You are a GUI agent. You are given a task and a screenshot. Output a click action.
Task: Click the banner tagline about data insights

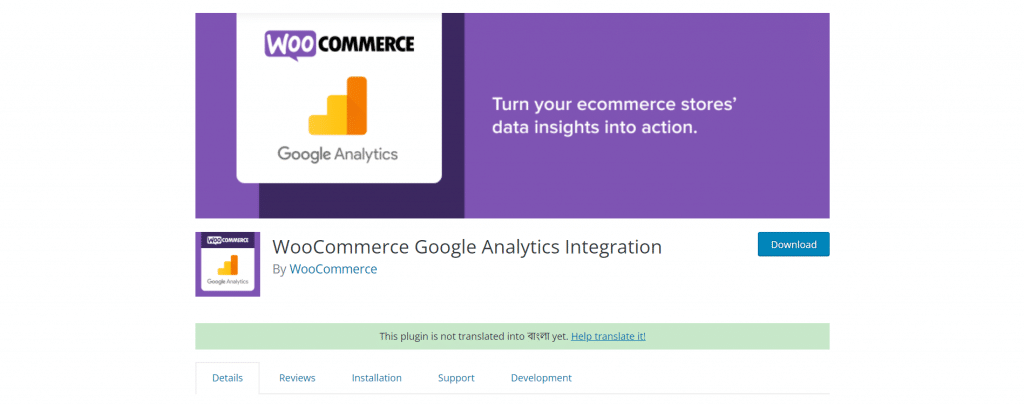pyautogui.click(x=595, y=116)
